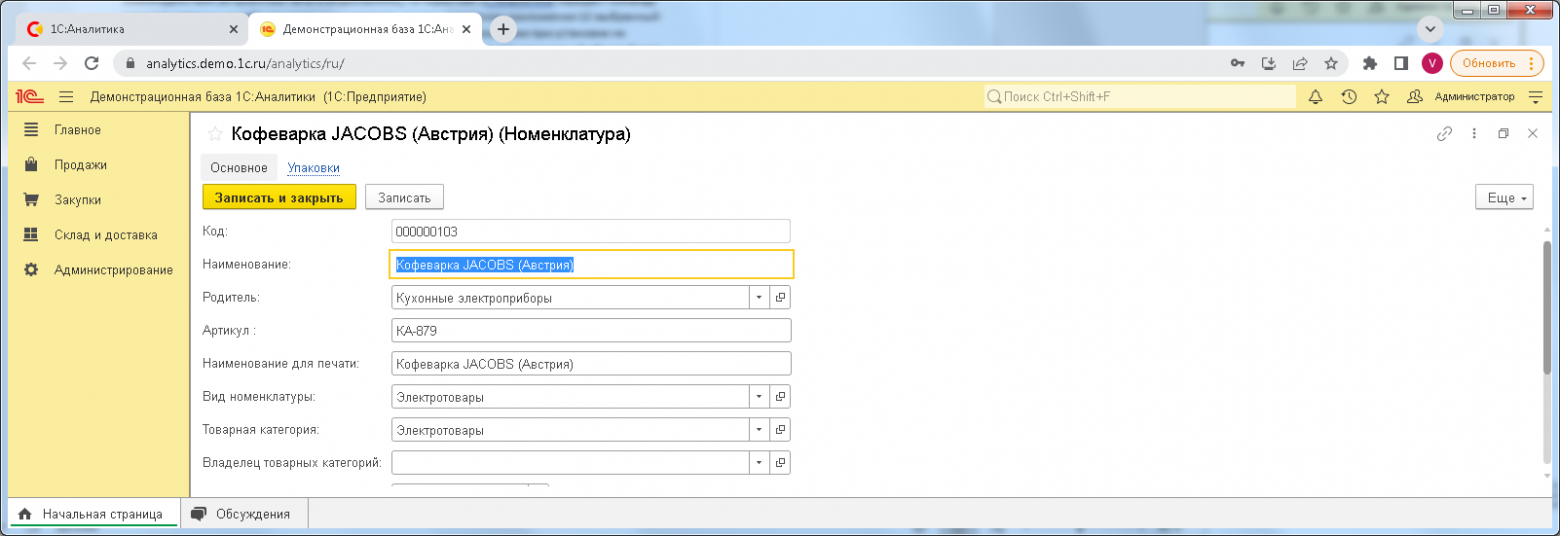Star this item as favorite in form header
The width and height of the screenshot is (1560, 536).
[x=214, y=134]
